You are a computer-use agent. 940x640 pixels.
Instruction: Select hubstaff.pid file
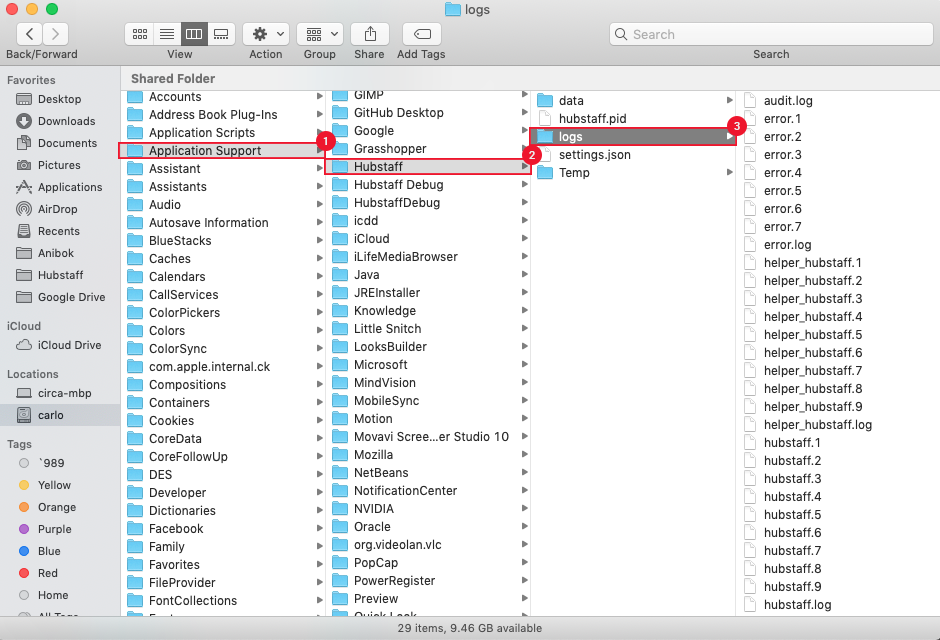tap(632, 119)
